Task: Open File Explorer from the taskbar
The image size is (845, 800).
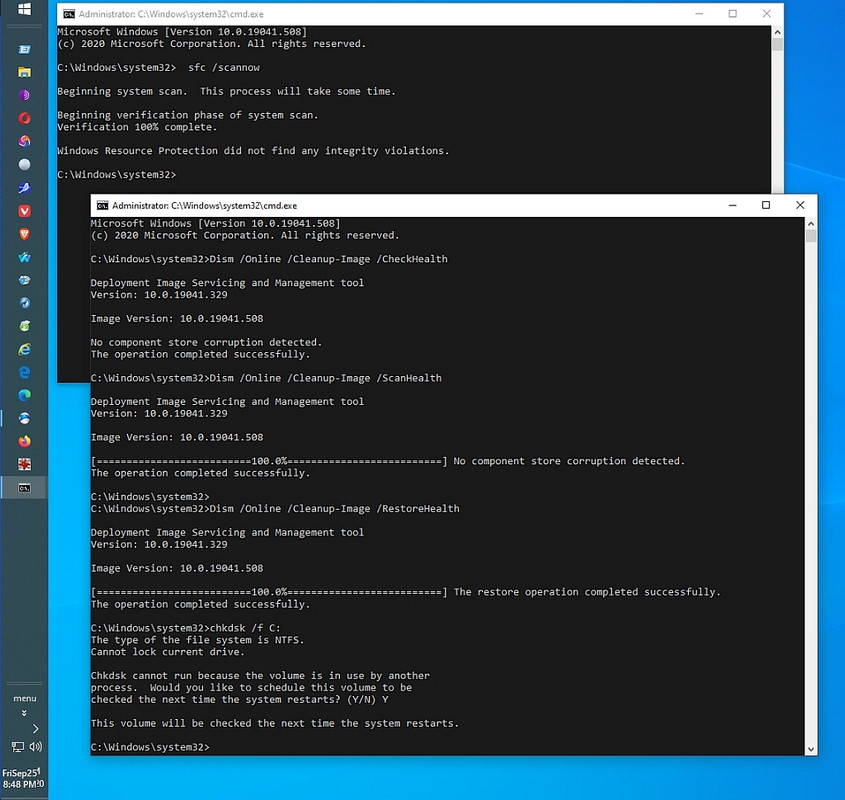Action: coord(24,72)
